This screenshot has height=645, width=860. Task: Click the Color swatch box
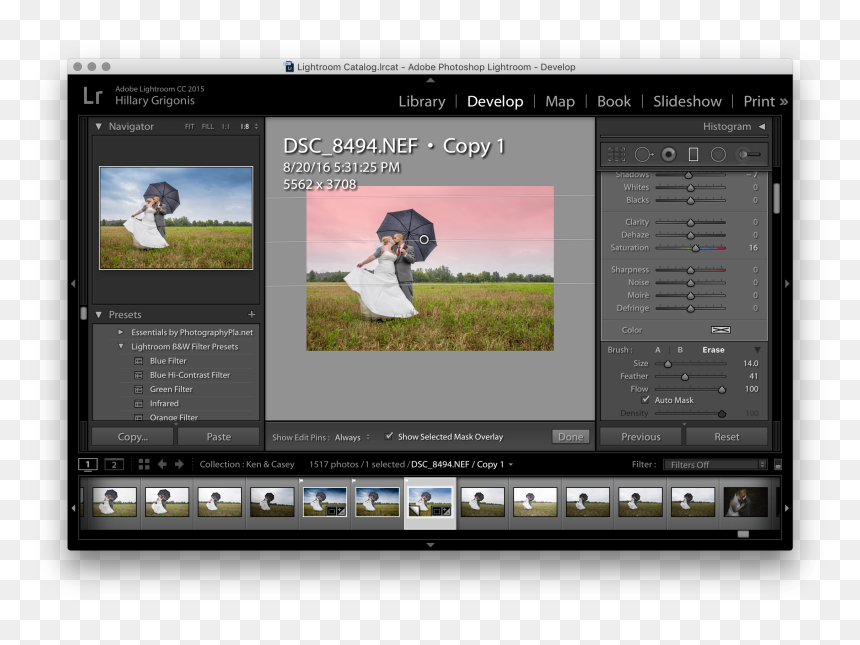(720, 330)
